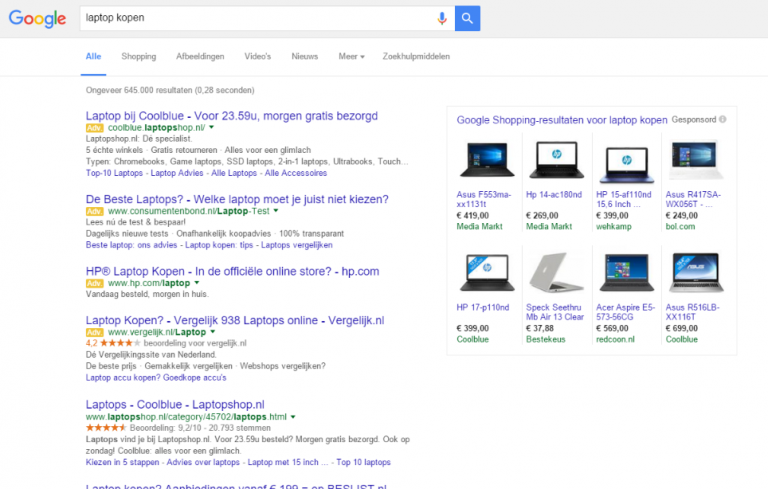This screenshot has width=768, height=489.
Task: Click 'Top 10 laptops' sitelink under Coolblue result
Action: pyautogui.click(x=363, y=462)
